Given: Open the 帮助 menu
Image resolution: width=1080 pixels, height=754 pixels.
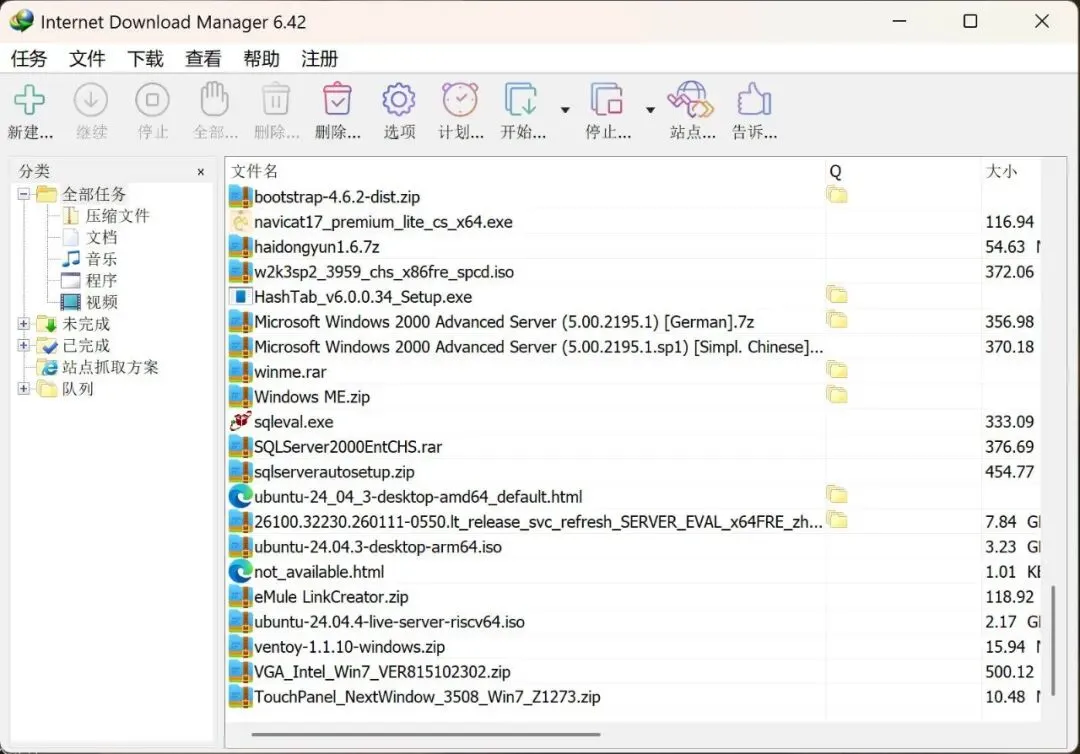Looking at the screenshot, I should (261, 59).
